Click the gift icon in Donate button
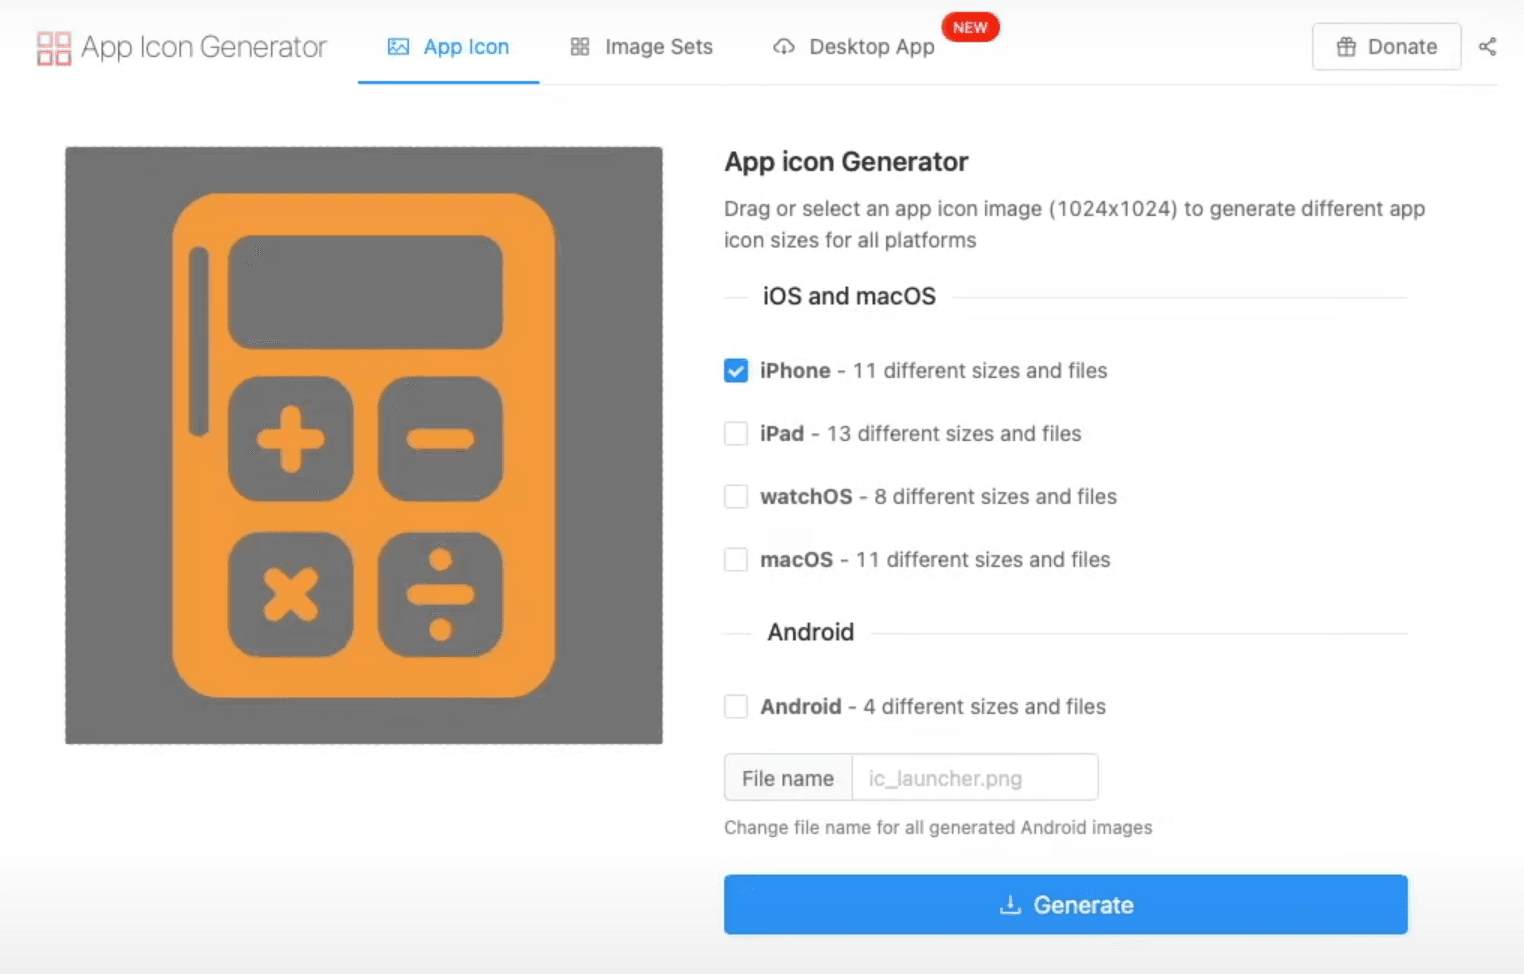This screenshot has height=974, width=1524. point(1346,47)
